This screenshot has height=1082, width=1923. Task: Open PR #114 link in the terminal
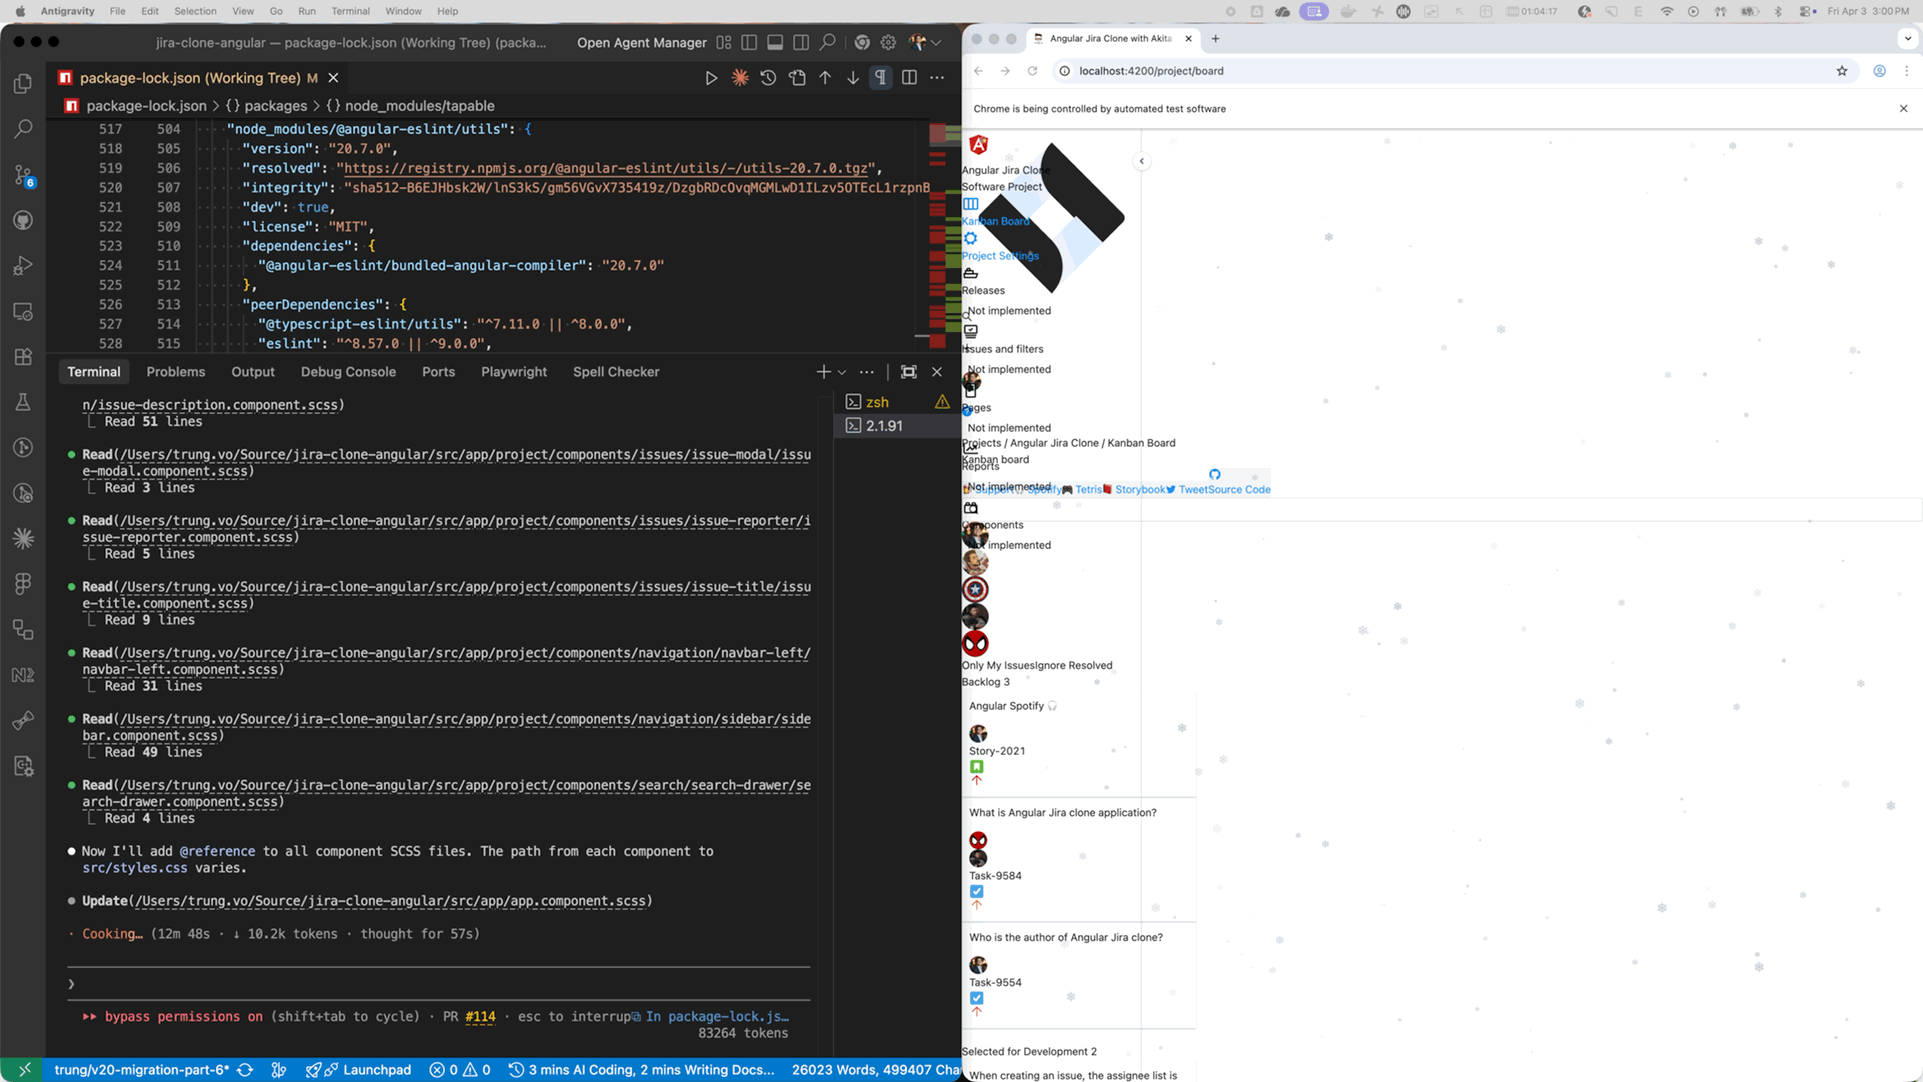click(x=479, y=1016)
